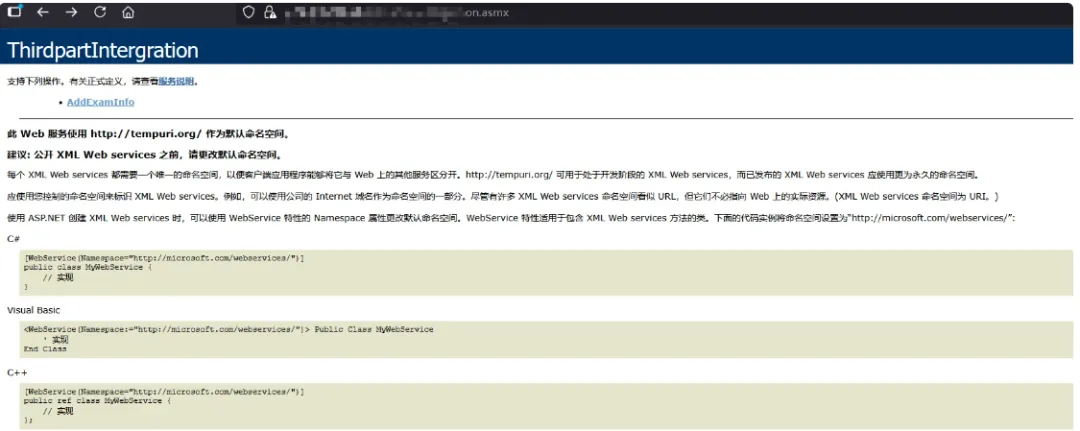Click the bold line mentioning http://tempuri.org/ namespace

pyautogui.click(x=149, y=134)
